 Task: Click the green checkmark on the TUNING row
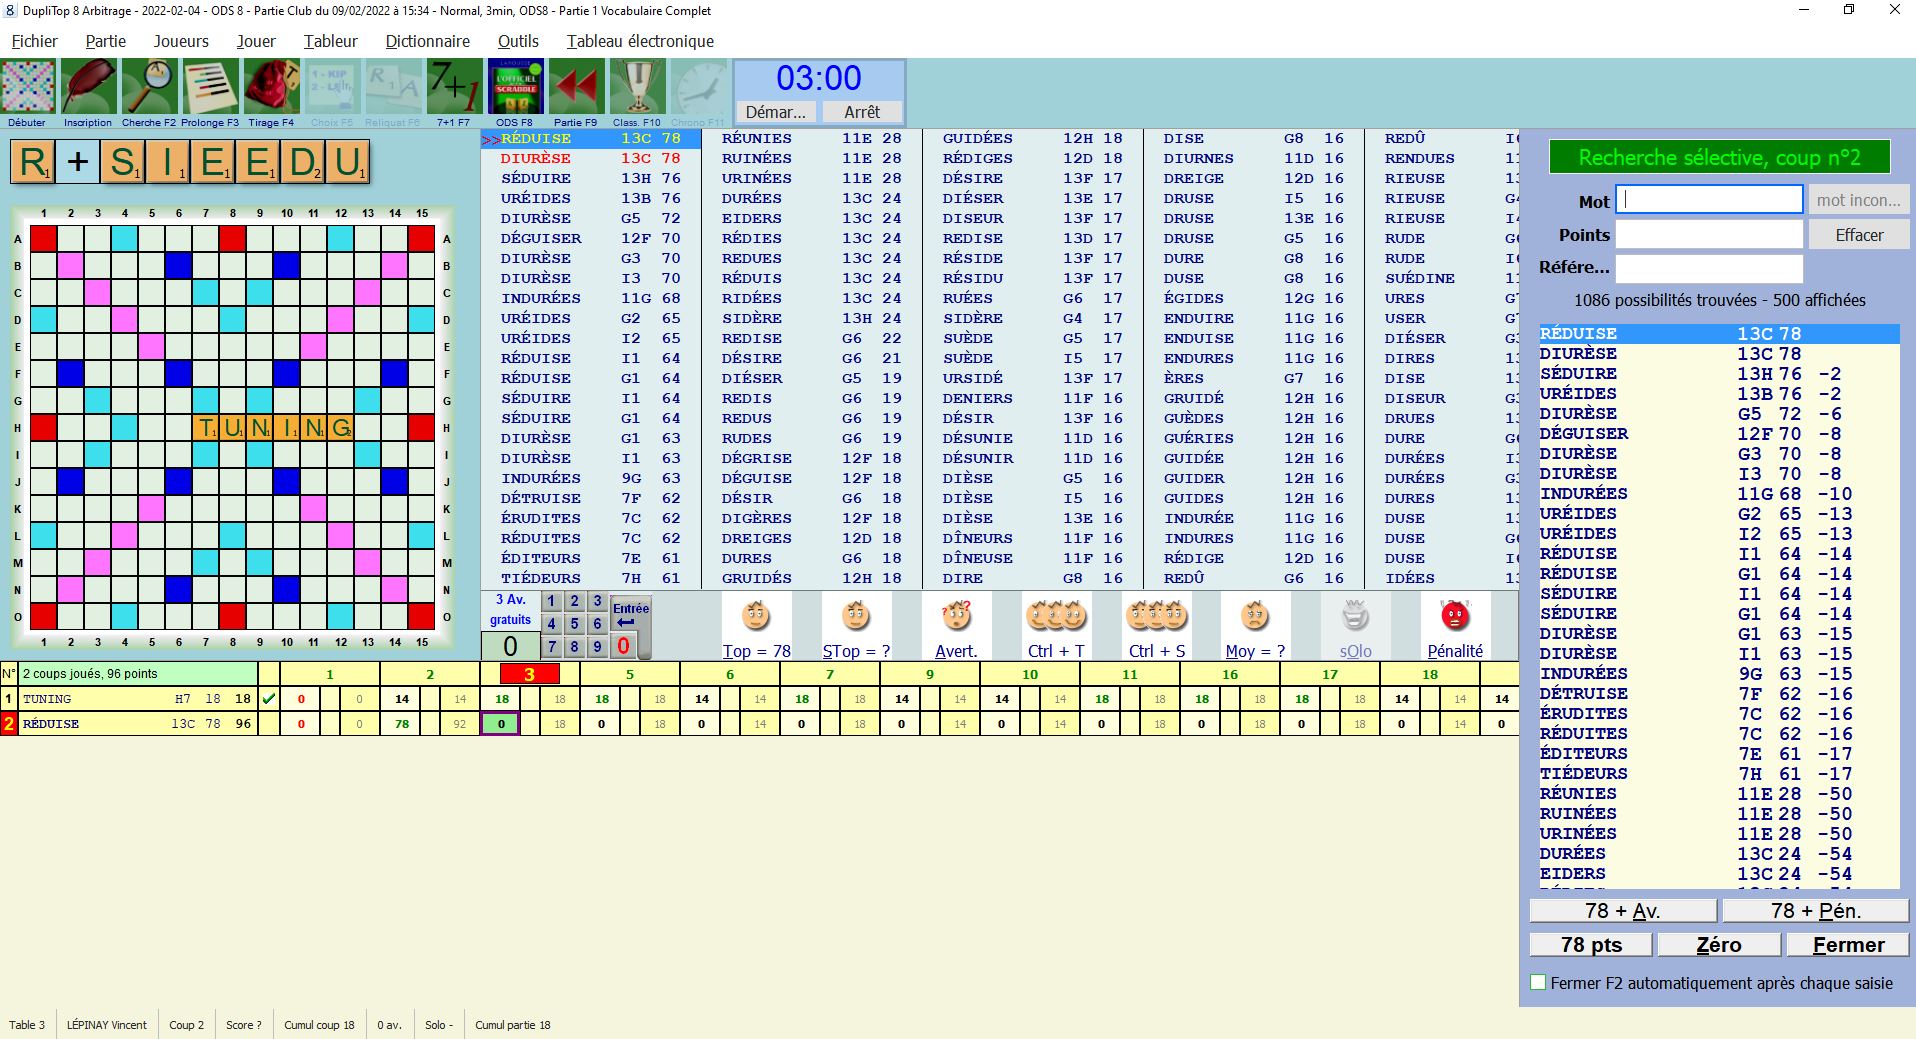click(x=268, y=699)
